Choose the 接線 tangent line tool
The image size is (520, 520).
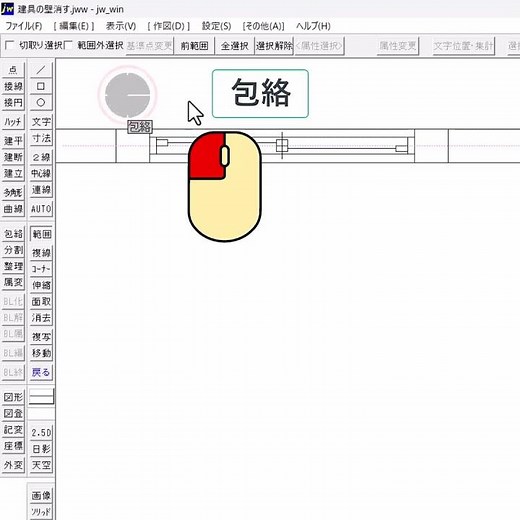(x=13, y=86)
